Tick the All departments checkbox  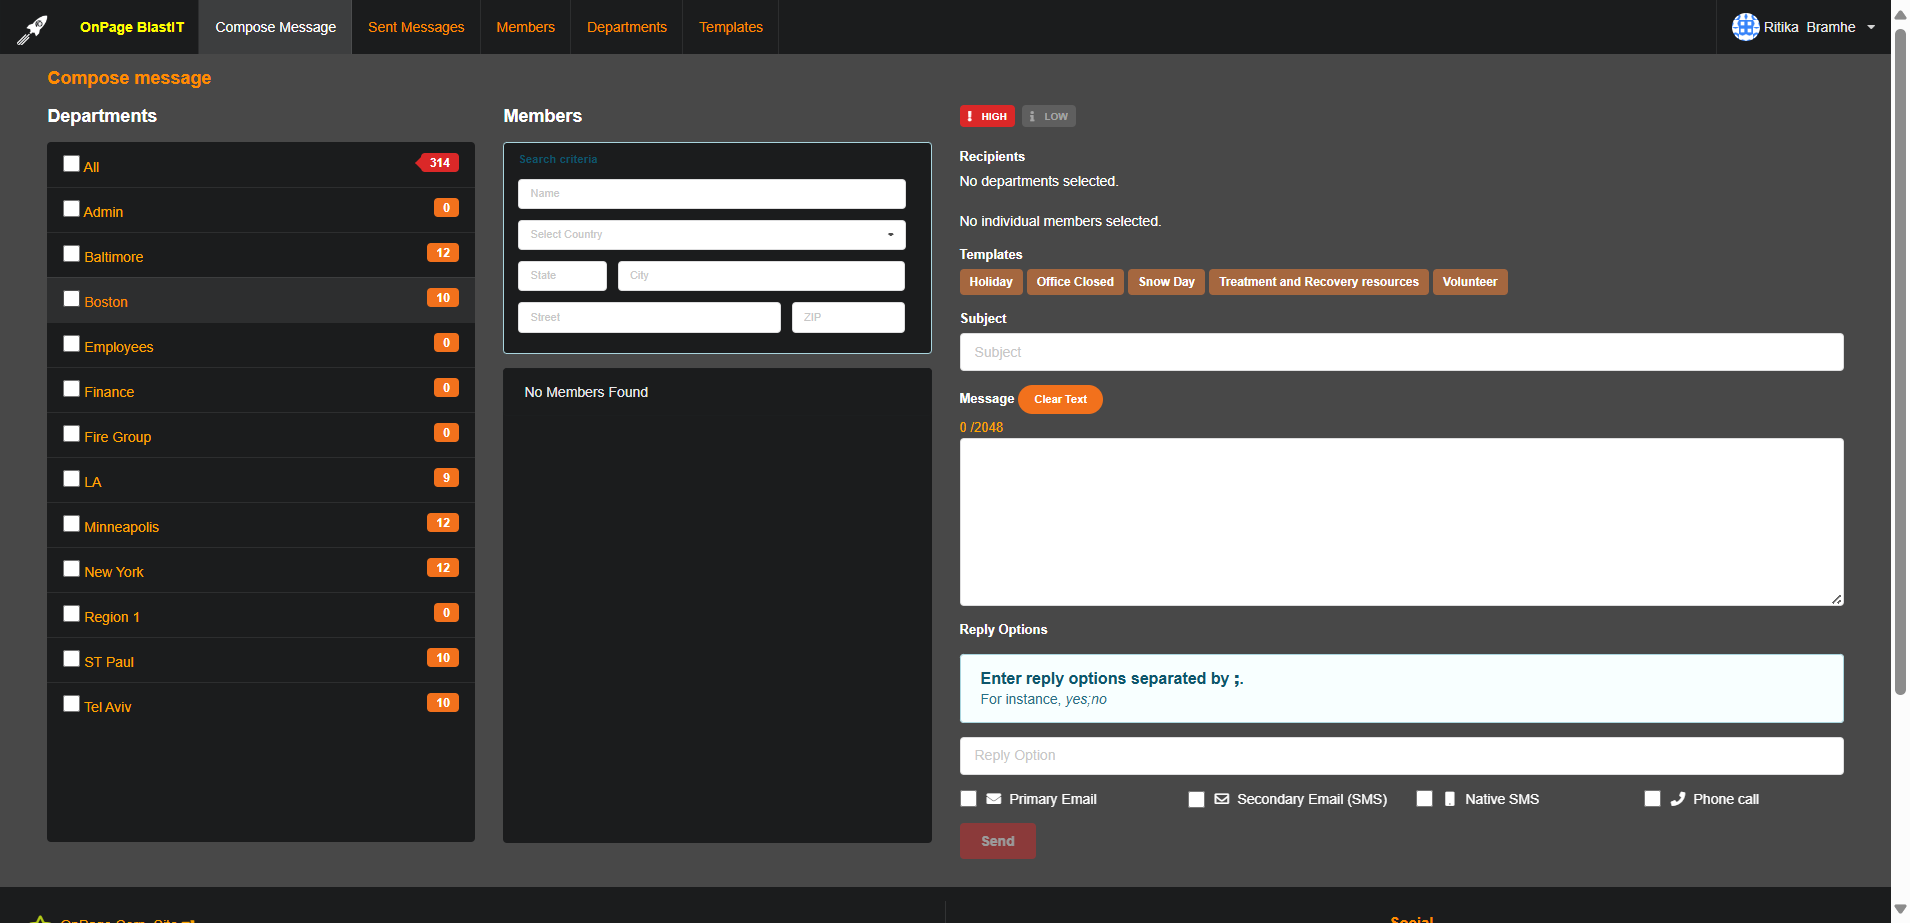click(x=72, y=164)
